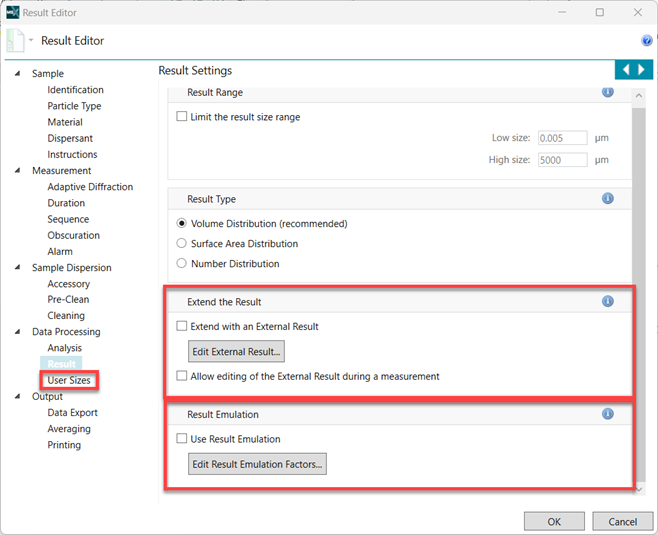Click Edit External Result button
Image resolution: width=658 pixels, height=535 pixels.
click(x=236, y=351)
